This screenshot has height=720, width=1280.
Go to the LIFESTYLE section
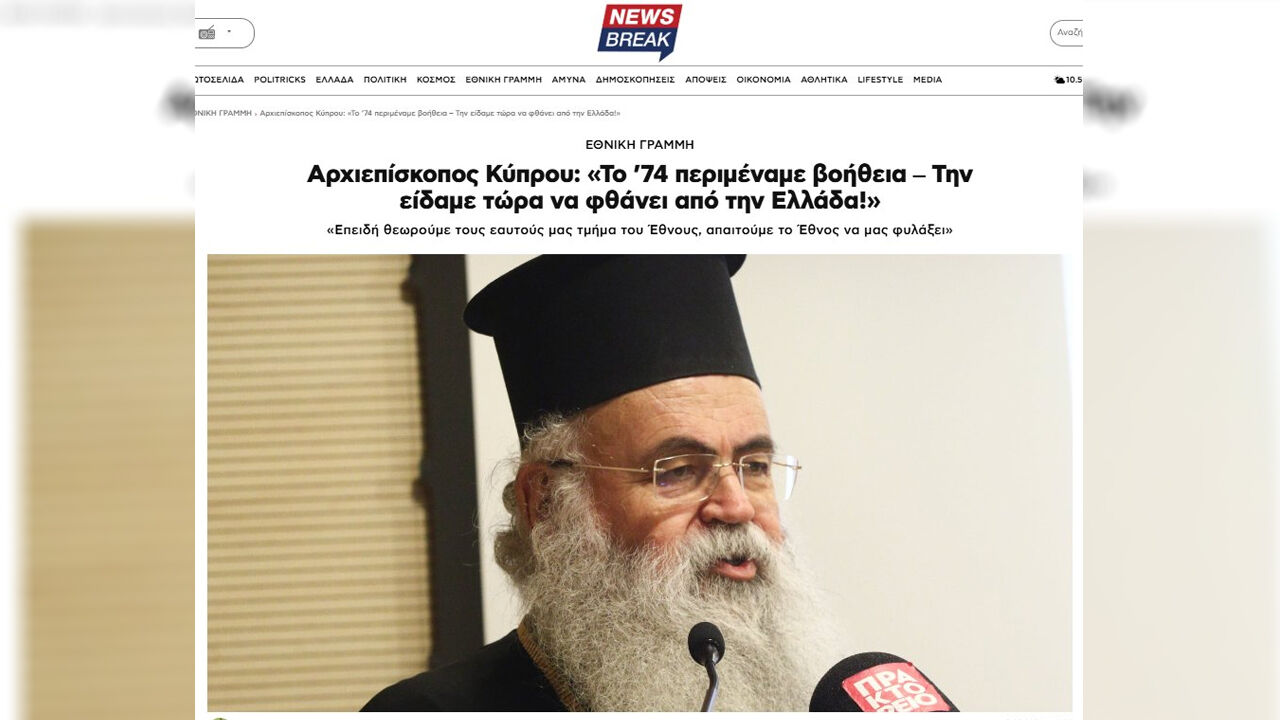pyautogui.click(x=880, y=80)
